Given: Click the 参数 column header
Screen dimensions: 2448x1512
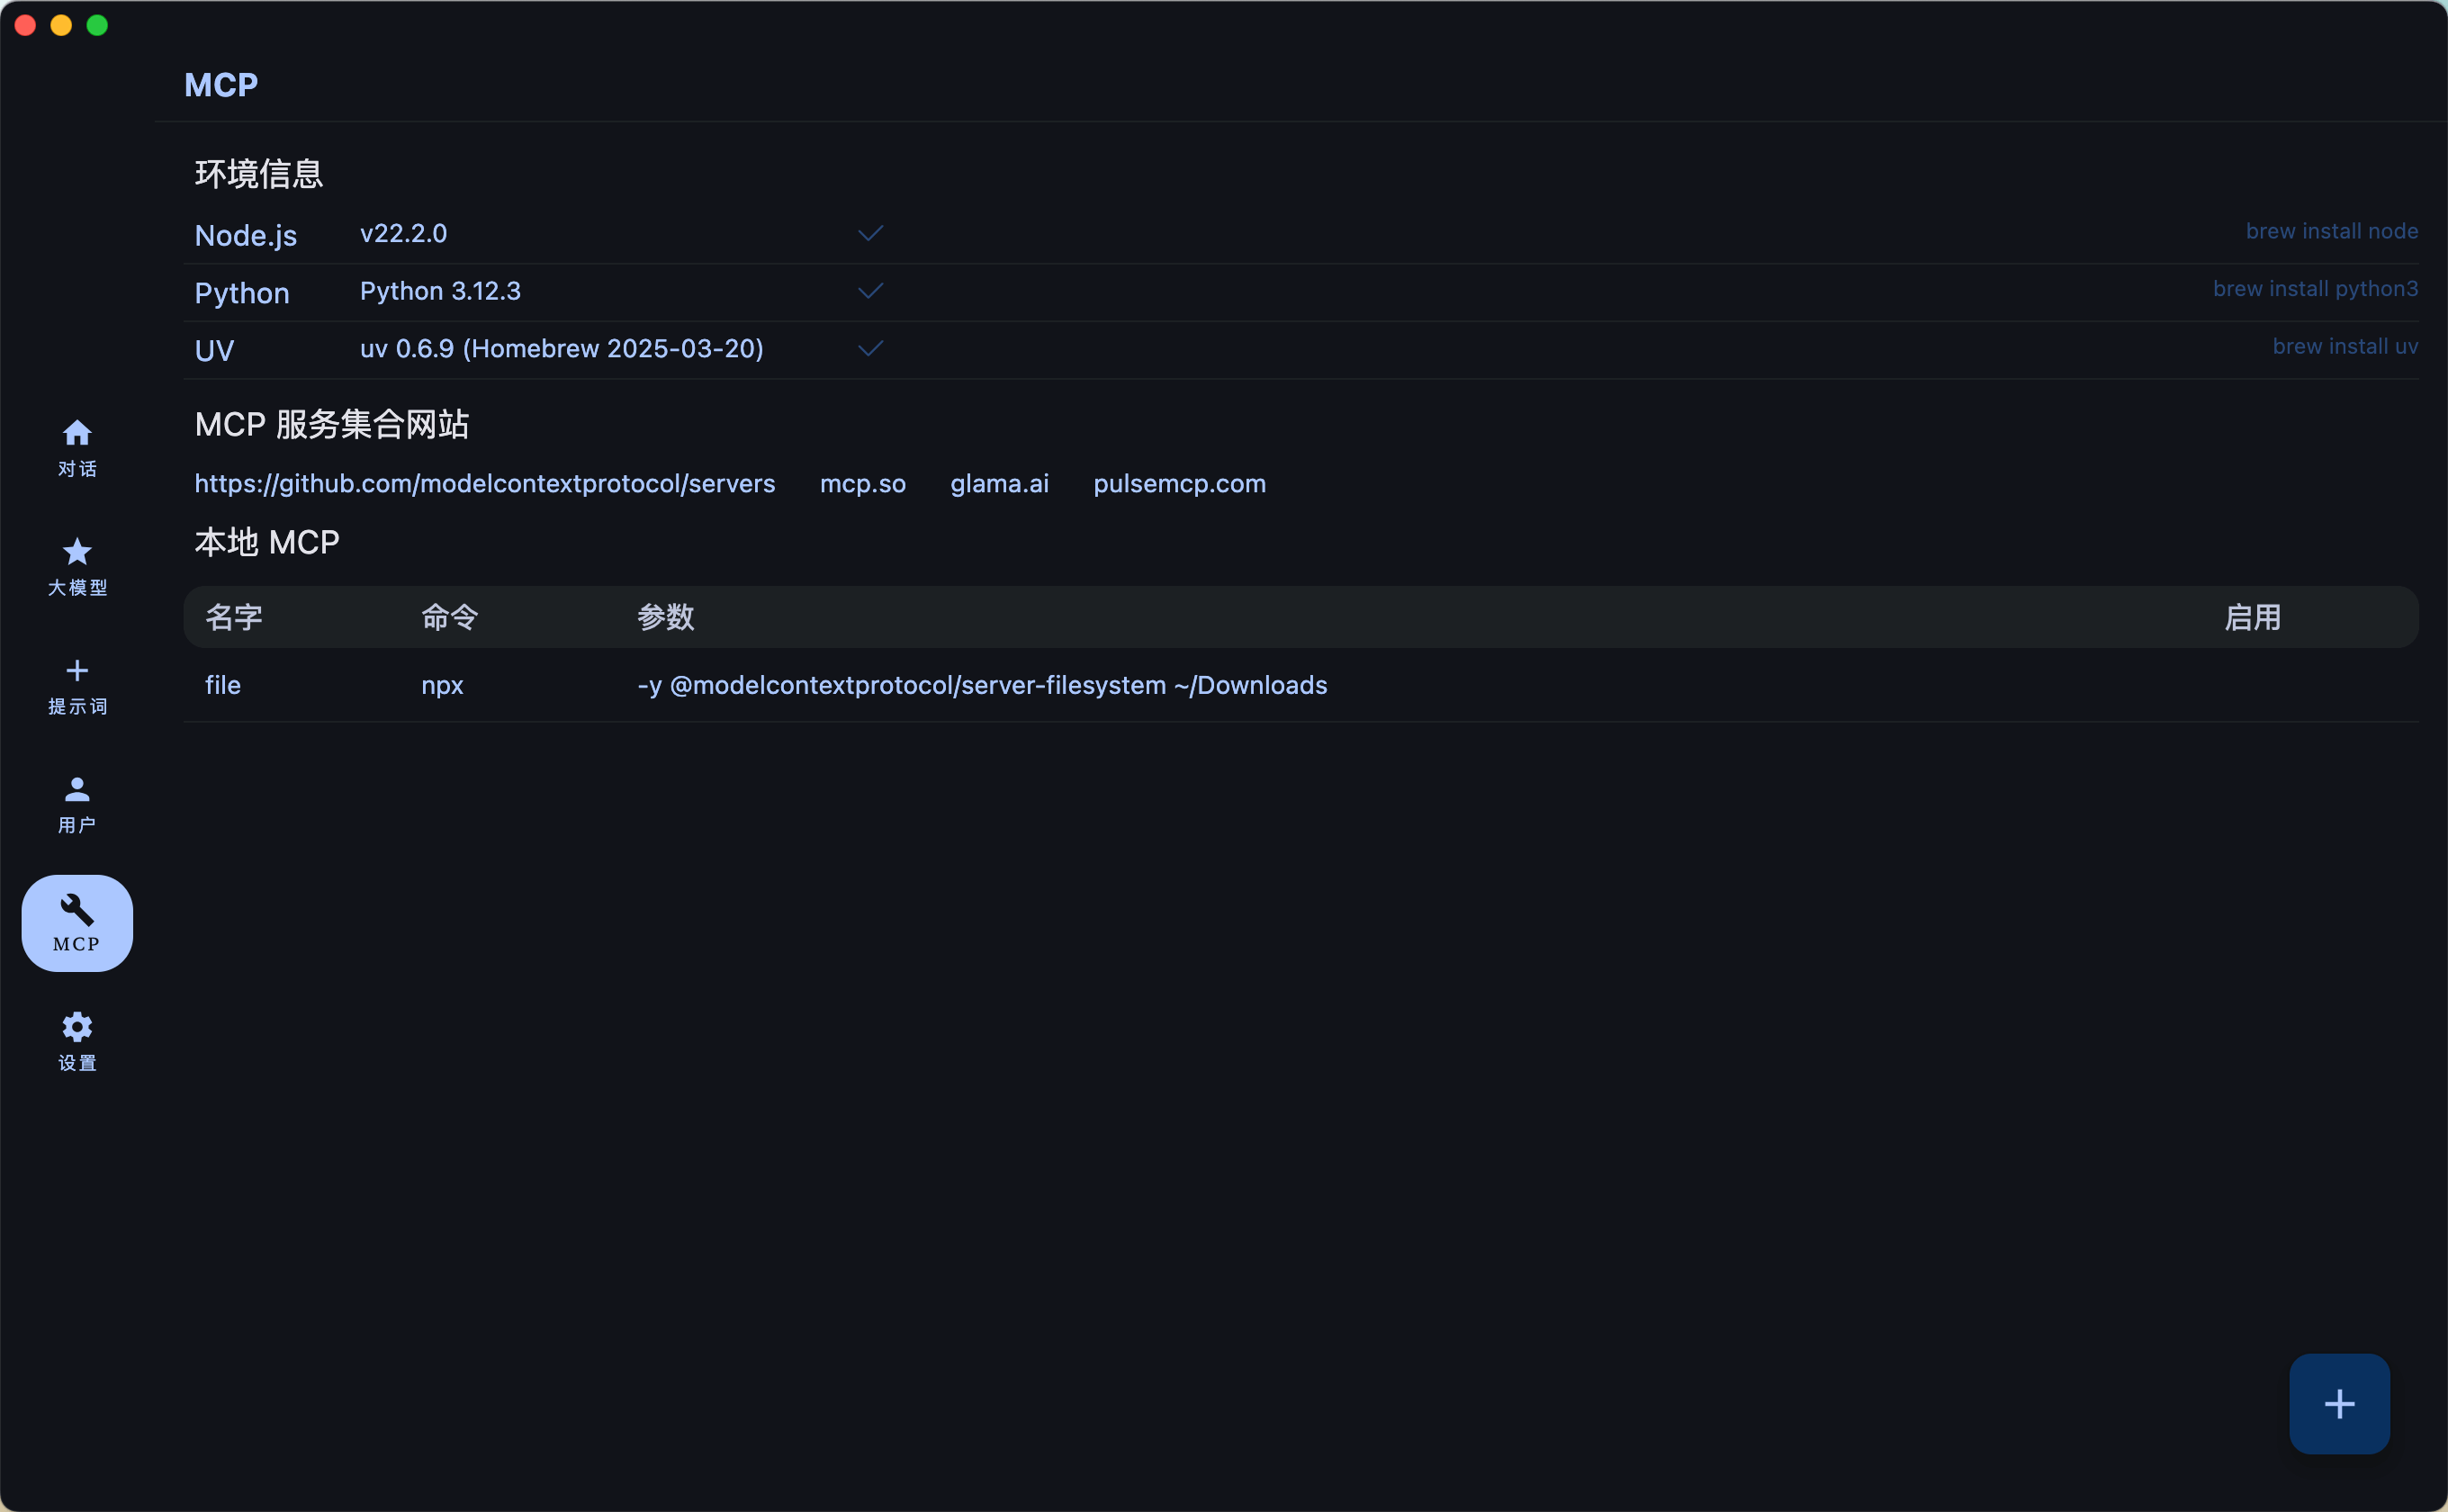Looking at the screenshot, I should 665,617.
